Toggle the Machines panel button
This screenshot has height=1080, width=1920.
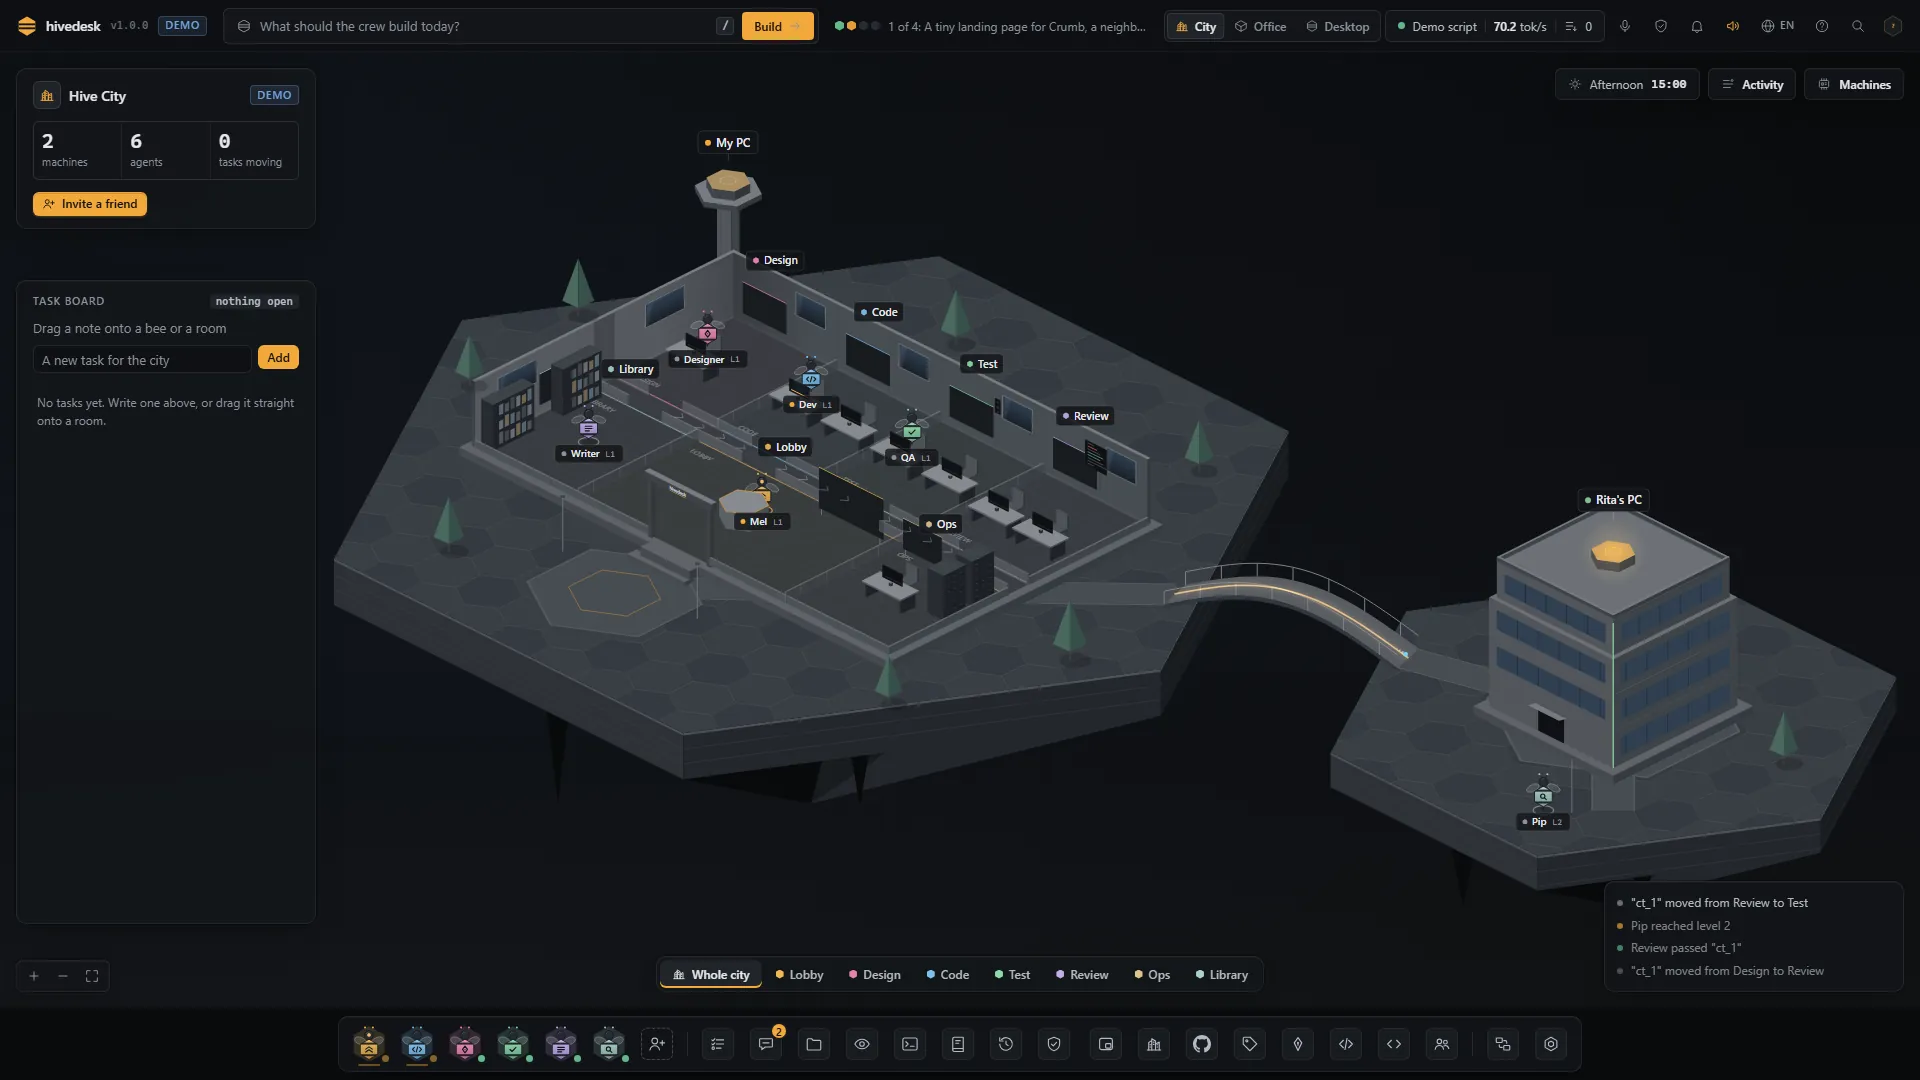click(x=1854, y=85)
